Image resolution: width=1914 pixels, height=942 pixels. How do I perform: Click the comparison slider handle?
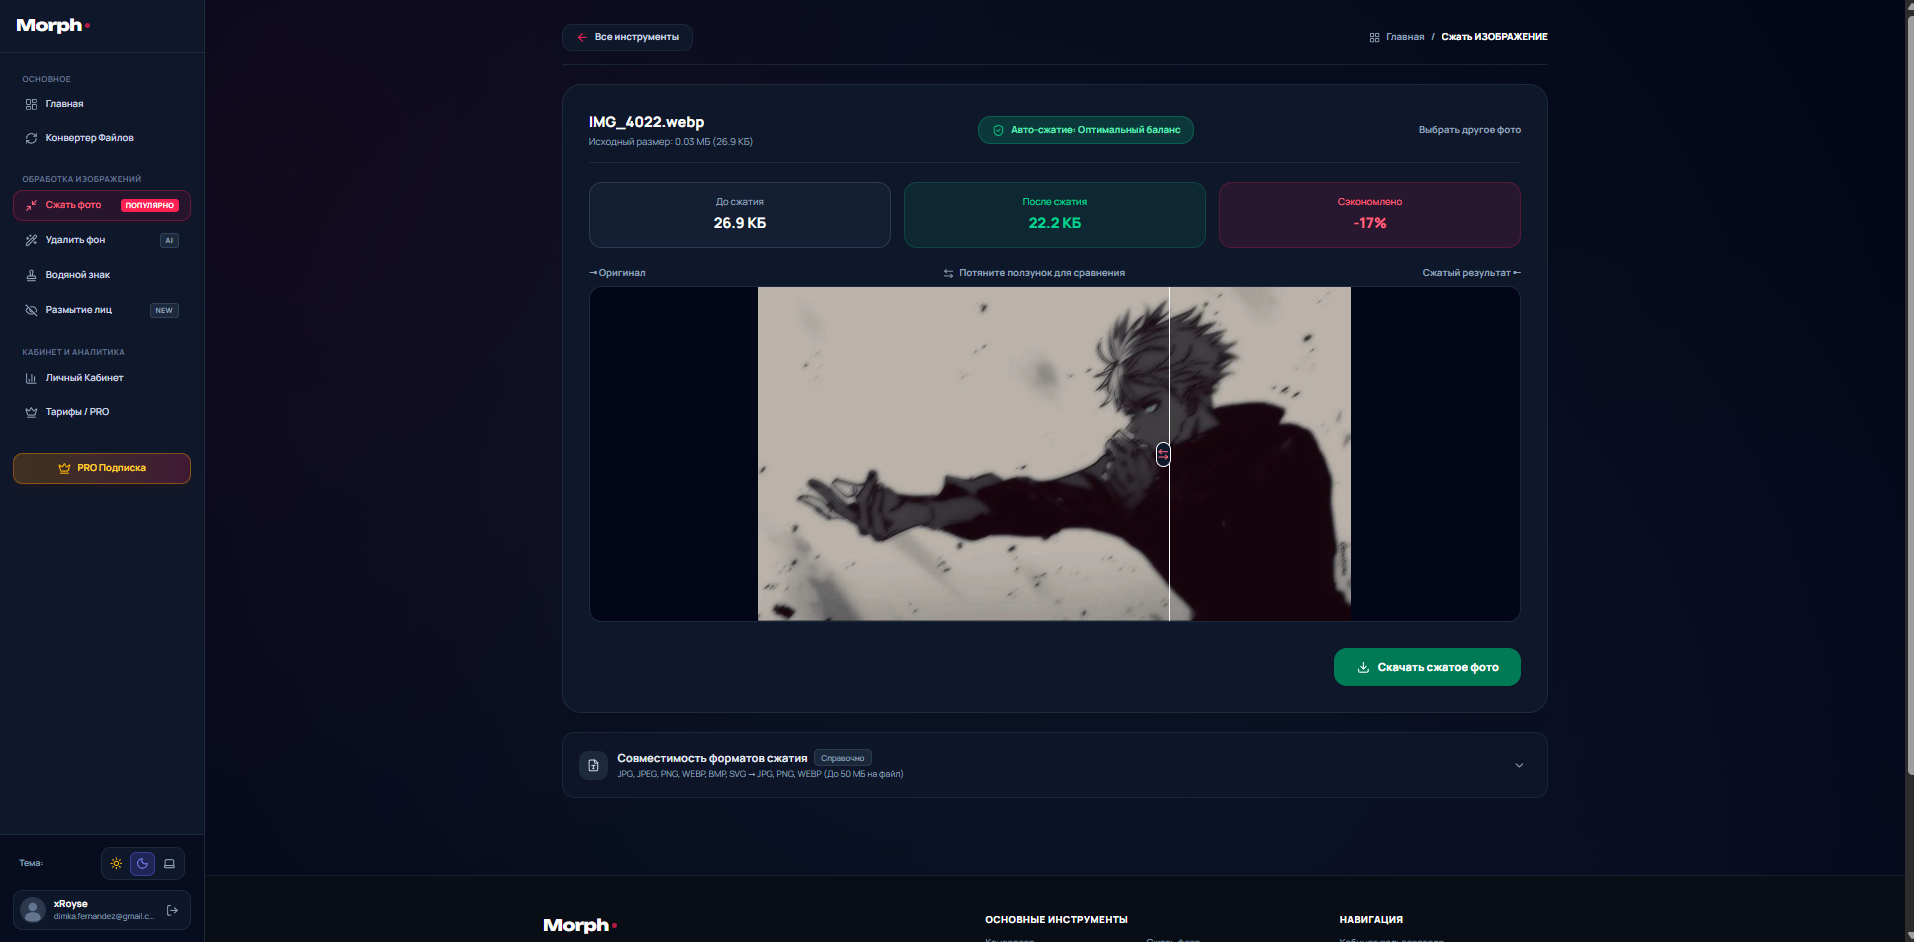pyautogui.click(x=1163, y=455)
